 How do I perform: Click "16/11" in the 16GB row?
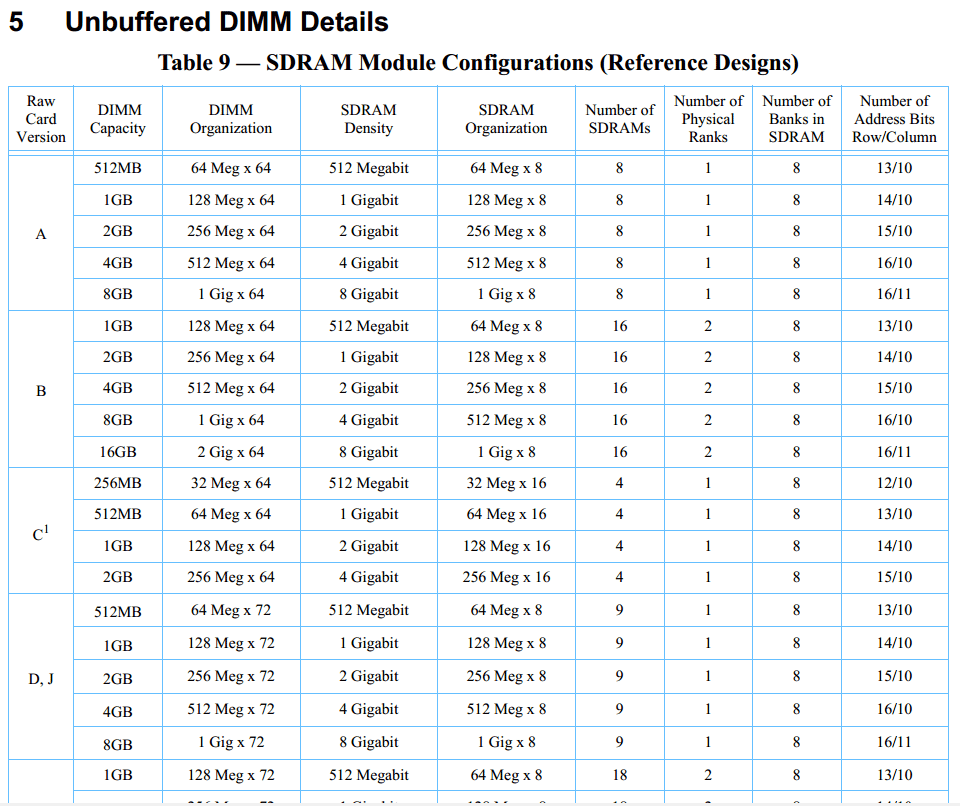[x=894, y=452]
